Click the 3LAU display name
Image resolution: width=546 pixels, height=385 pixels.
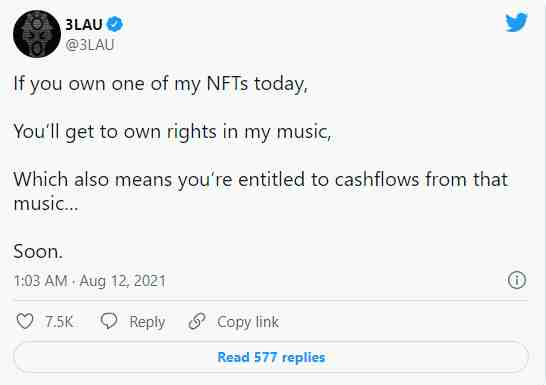point(84,24)
